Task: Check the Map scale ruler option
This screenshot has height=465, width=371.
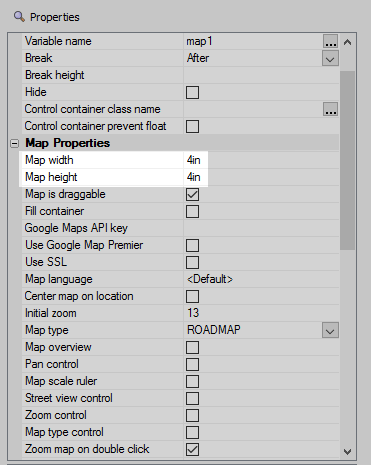Action: coord(192,381)
